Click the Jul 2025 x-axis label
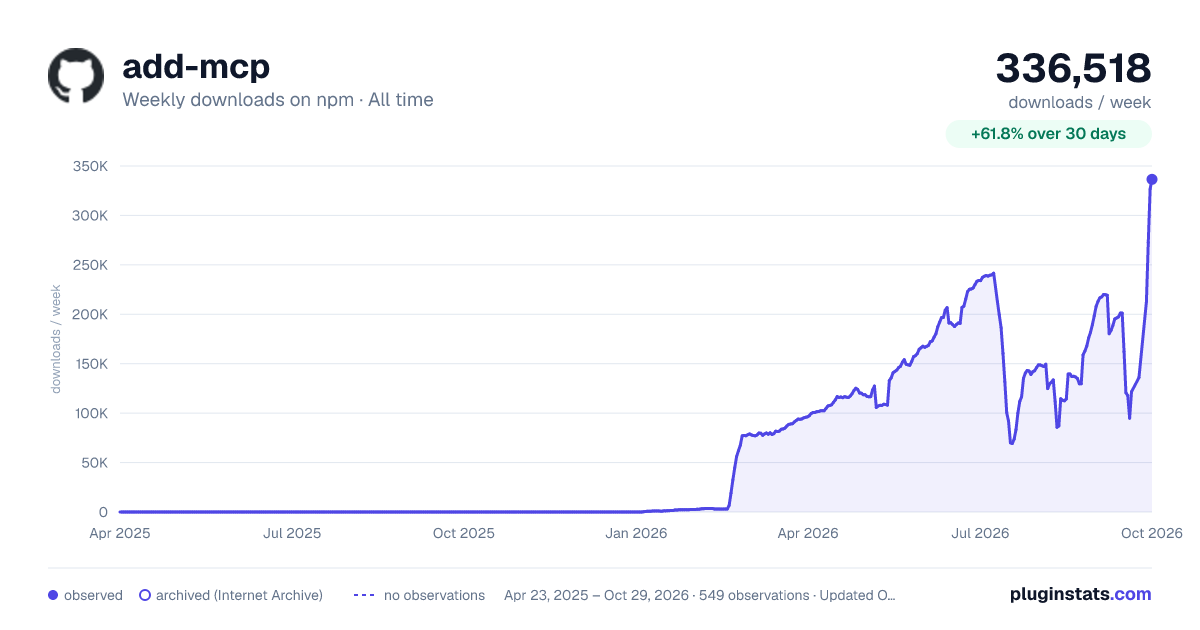 tap(292, 533)
